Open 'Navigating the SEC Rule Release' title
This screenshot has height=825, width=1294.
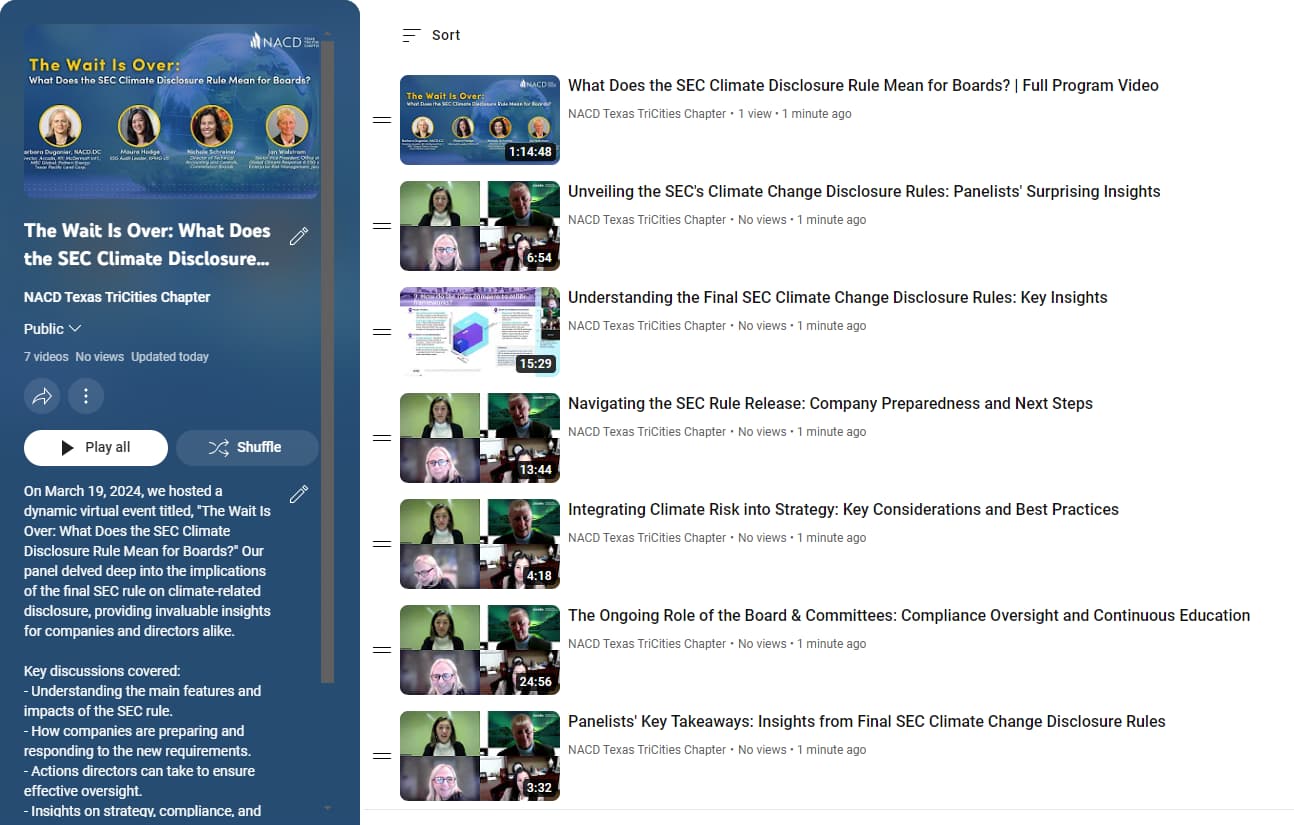pyautogui.click(x=830, y=404)
